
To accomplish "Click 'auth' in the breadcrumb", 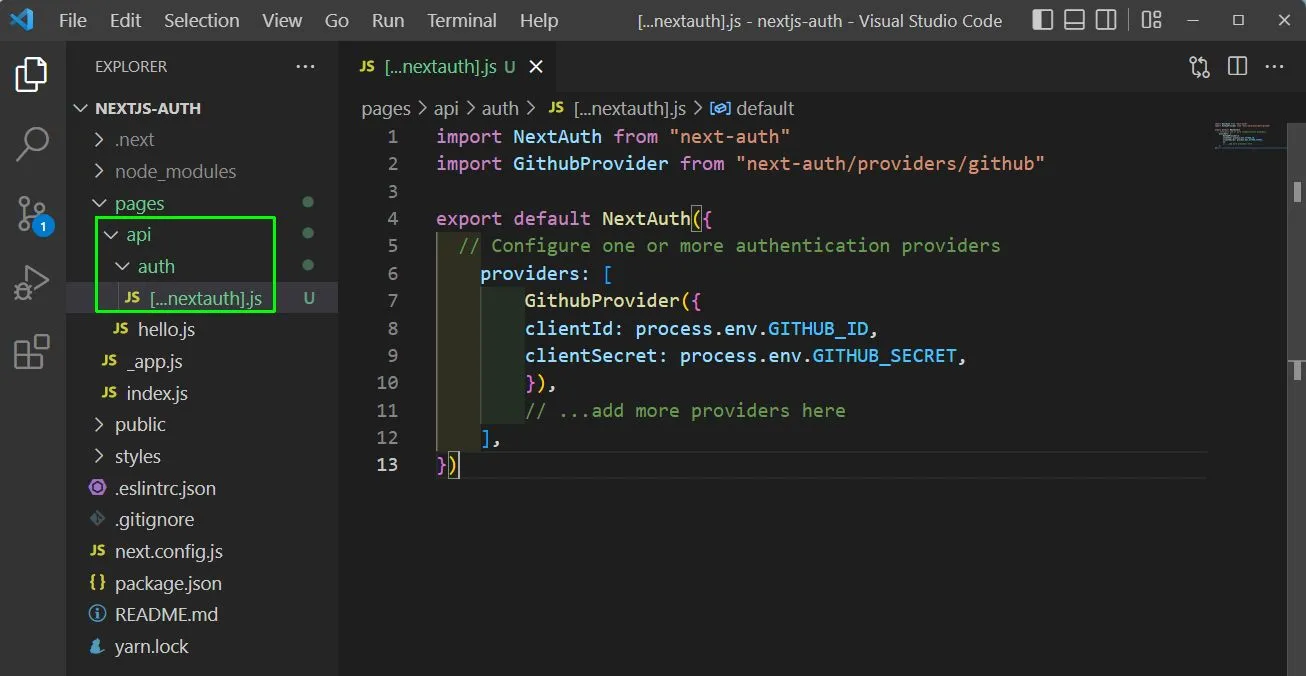I will pyautogui.click(x=500, y=108).
